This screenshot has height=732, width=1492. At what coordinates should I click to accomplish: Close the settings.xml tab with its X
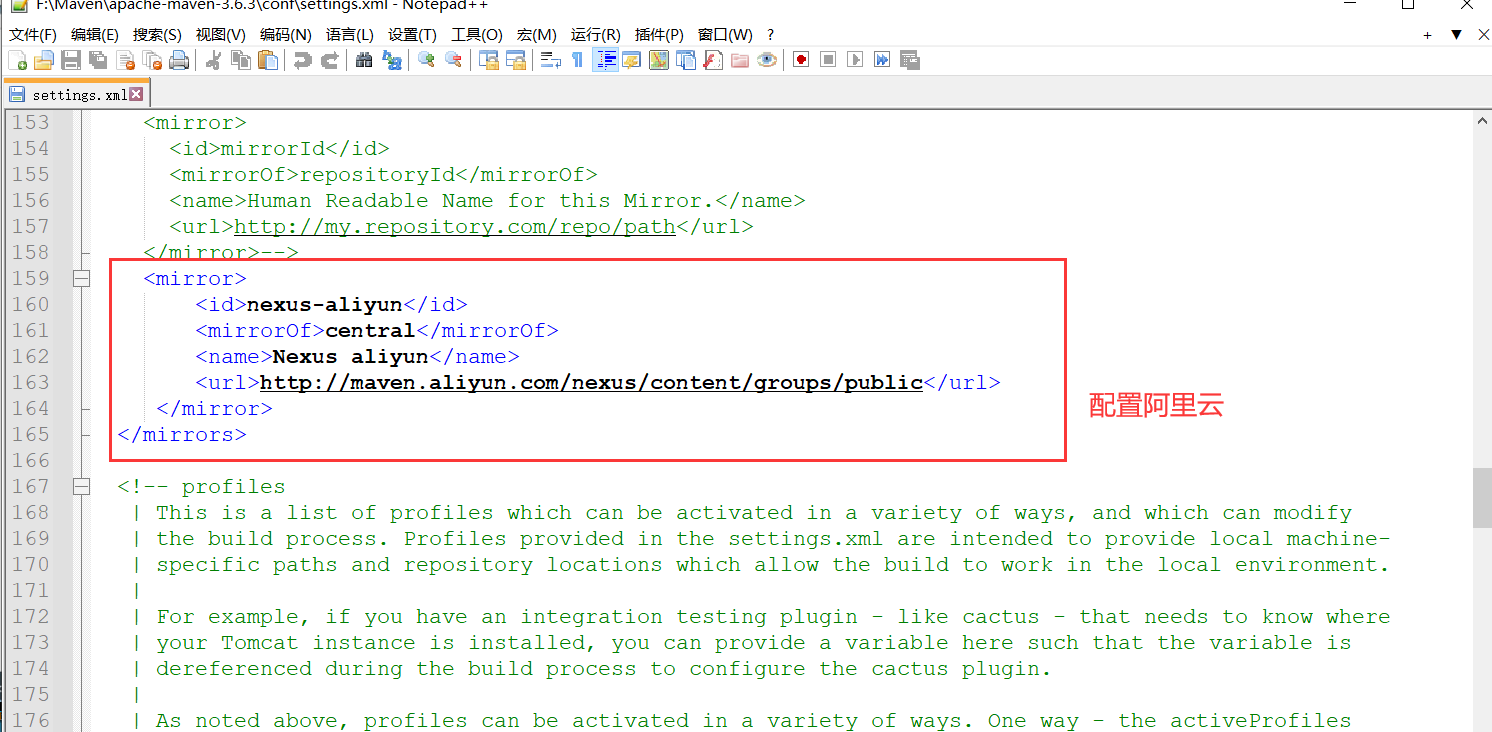tap(137, 94)
